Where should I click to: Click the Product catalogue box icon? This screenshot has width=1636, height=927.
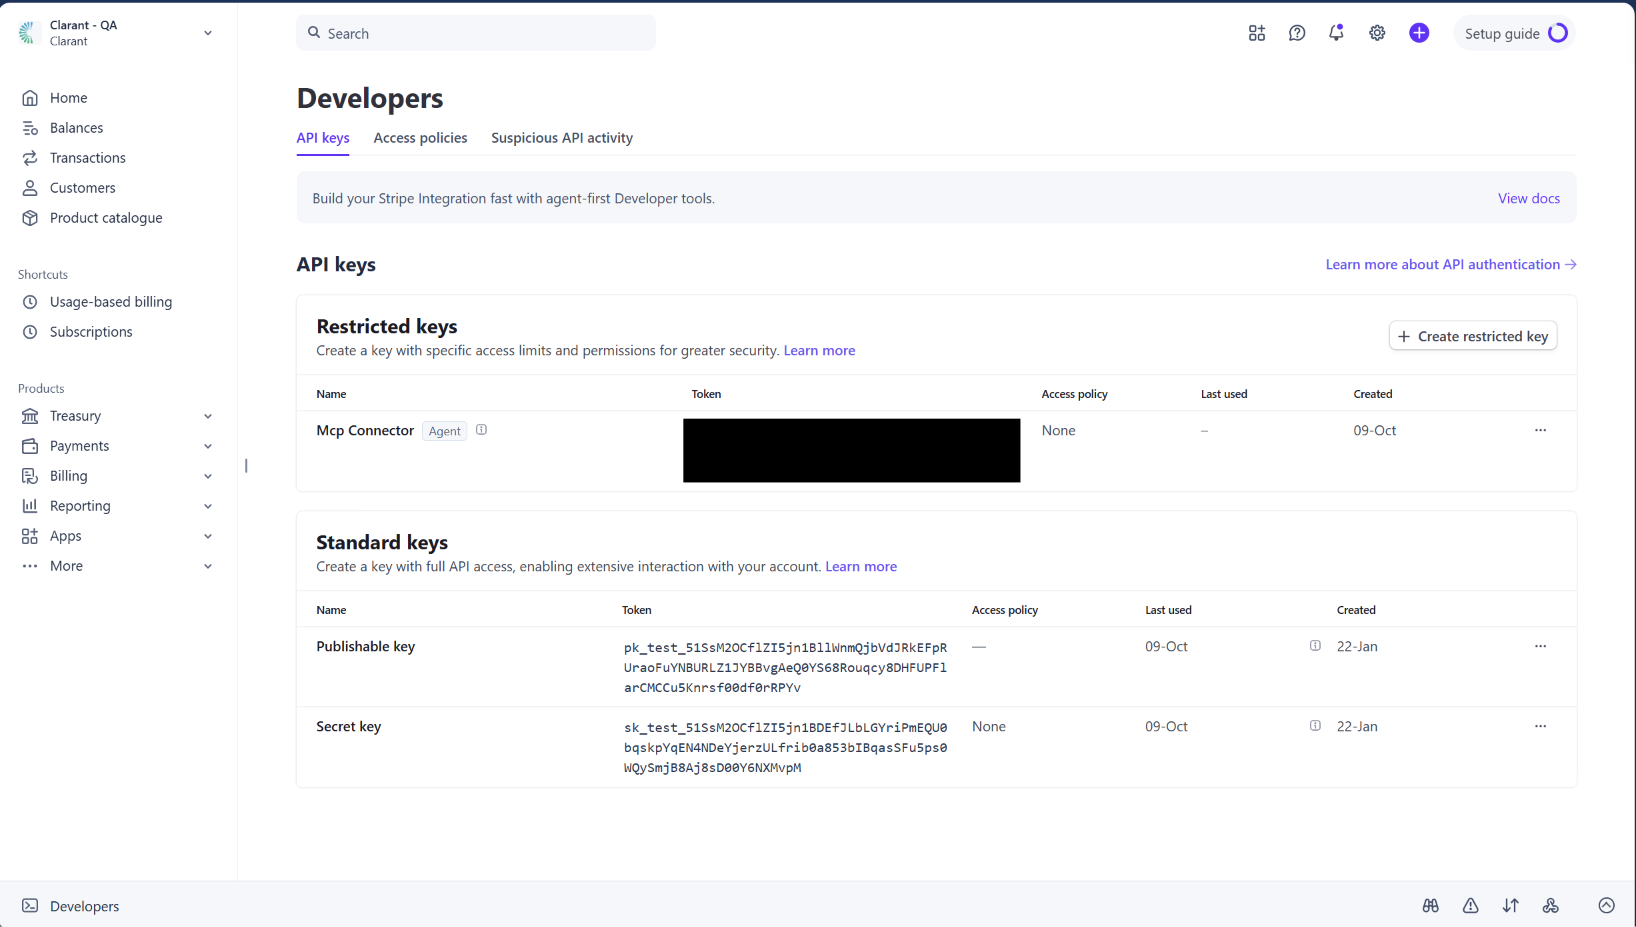30,218
